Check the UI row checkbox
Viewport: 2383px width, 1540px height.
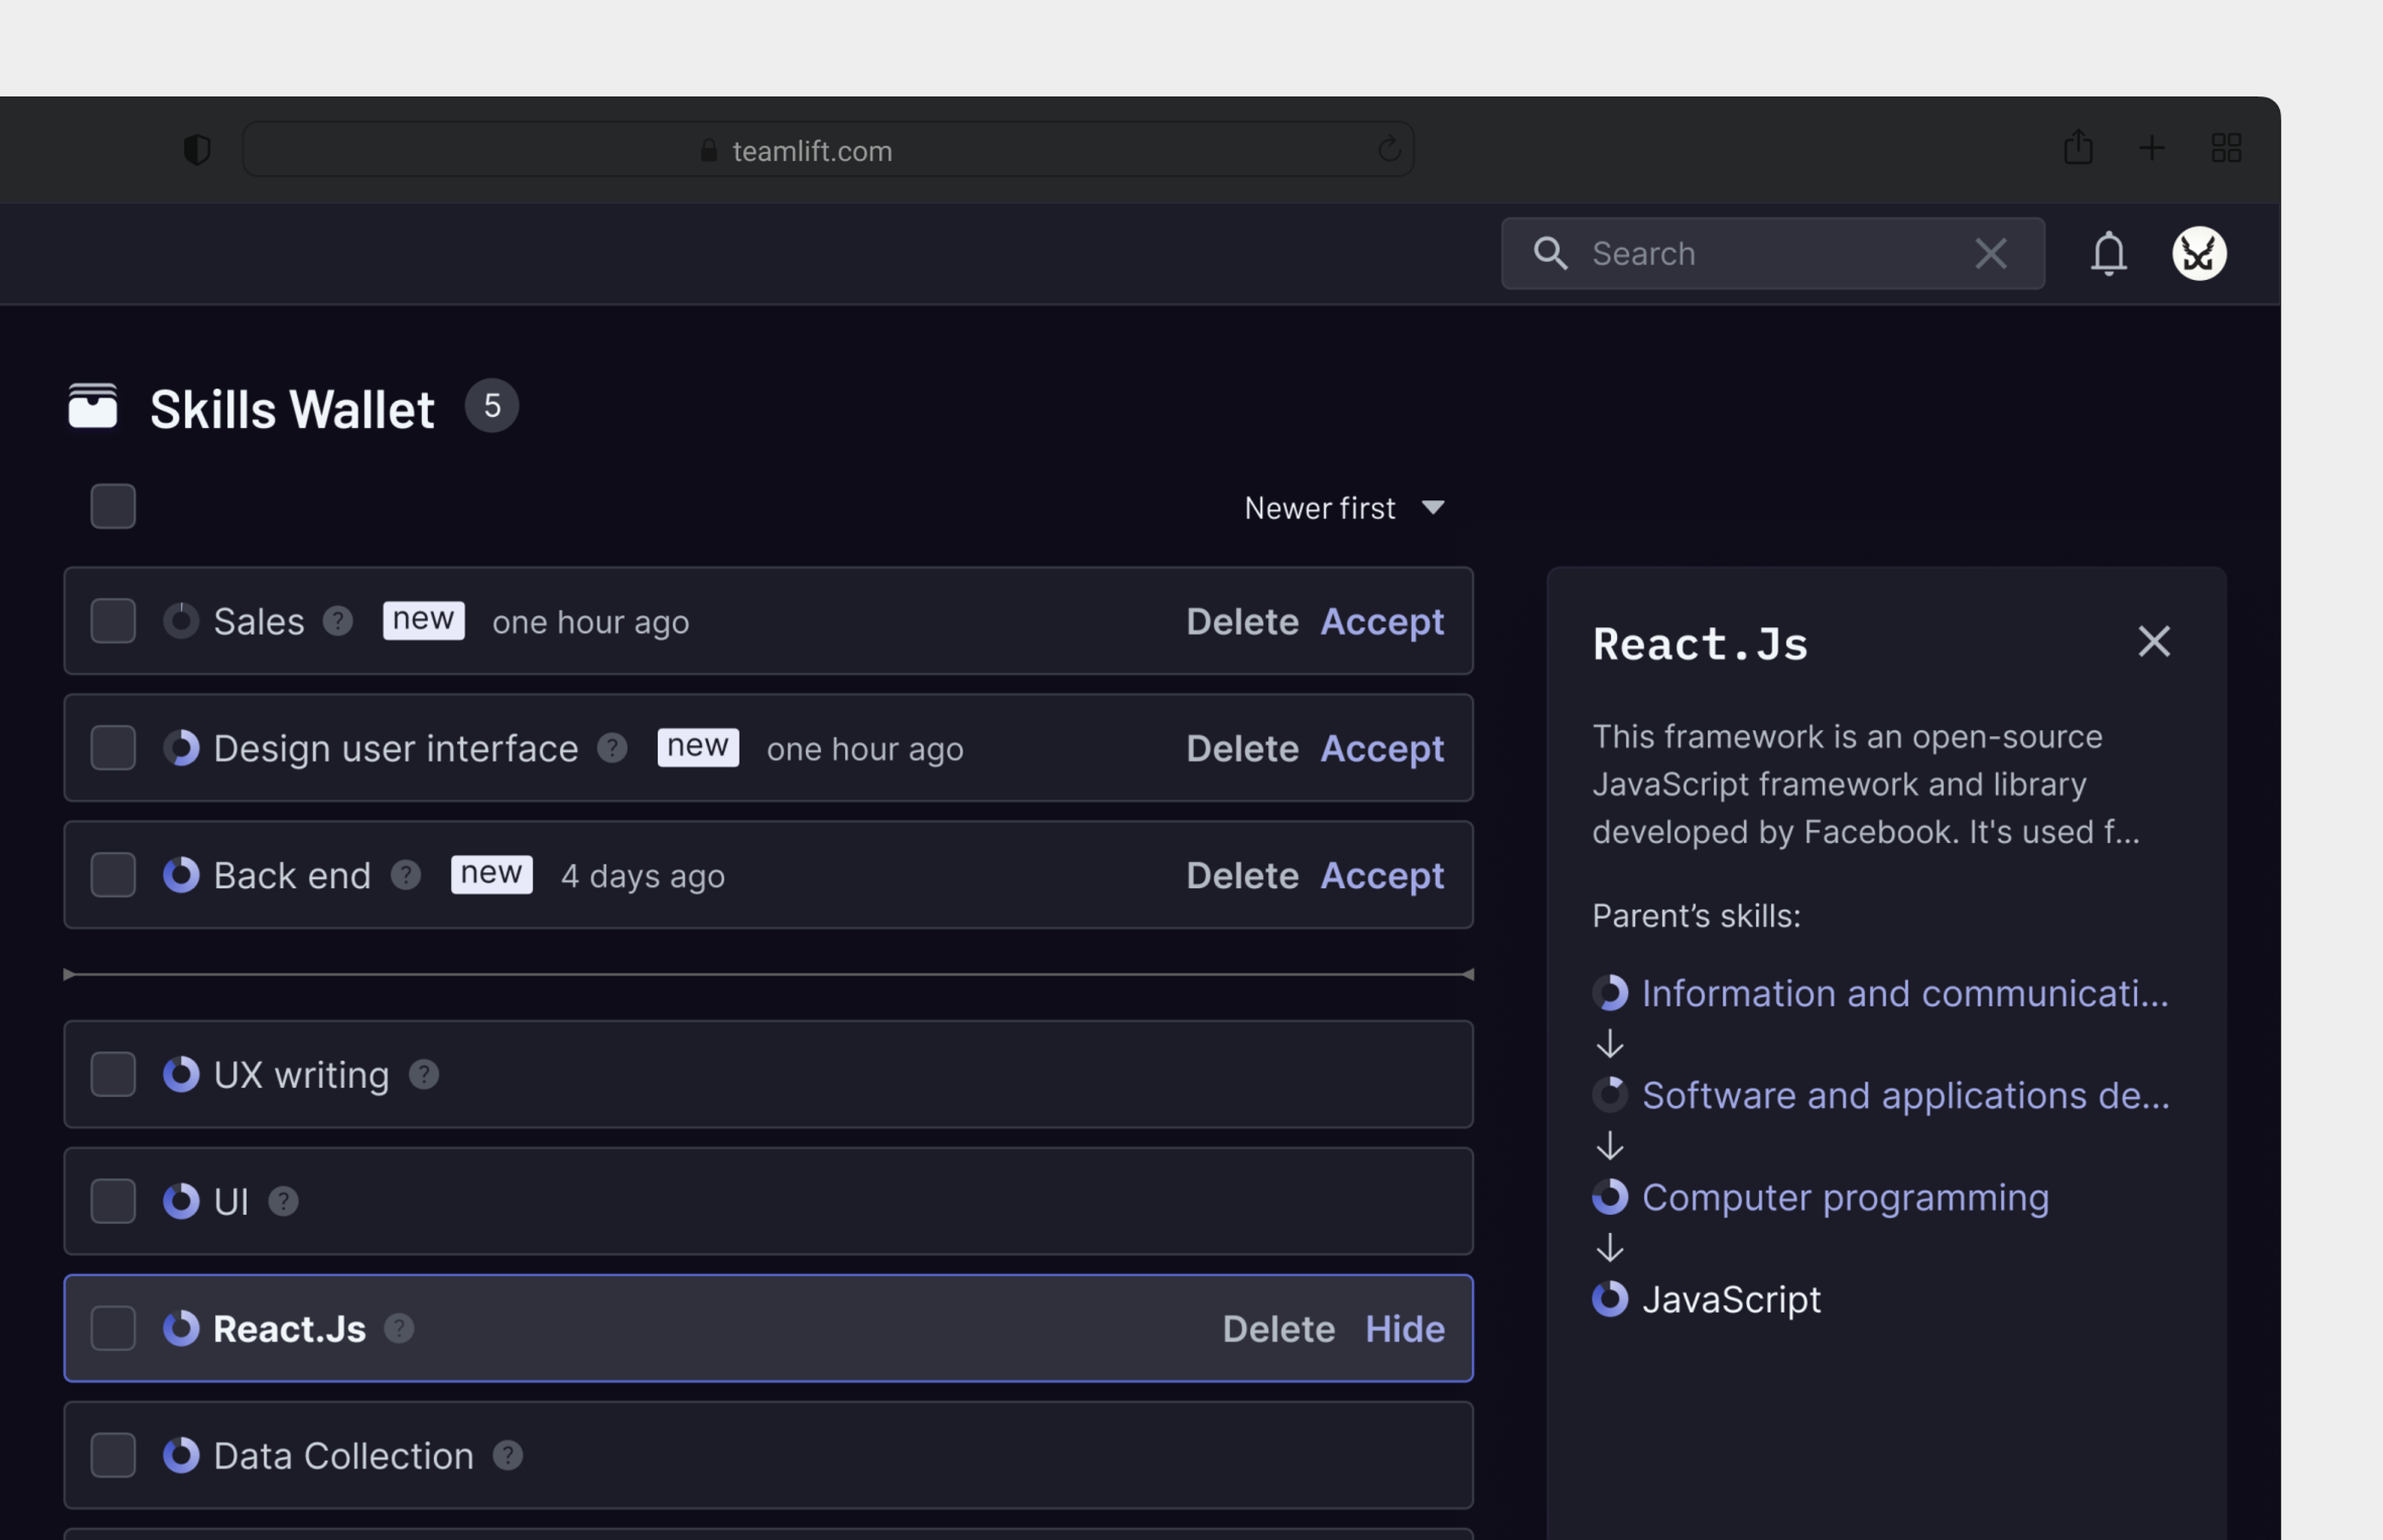coord(113,1201)
